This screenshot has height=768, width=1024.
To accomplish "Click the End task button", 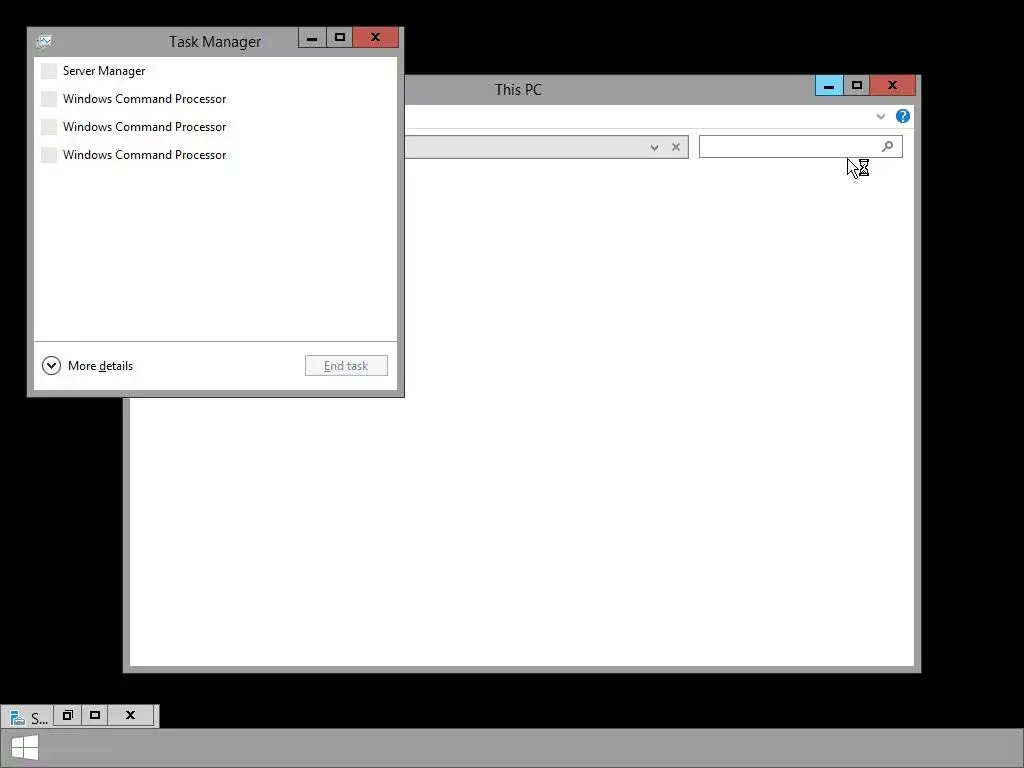I will coord(346,366).
